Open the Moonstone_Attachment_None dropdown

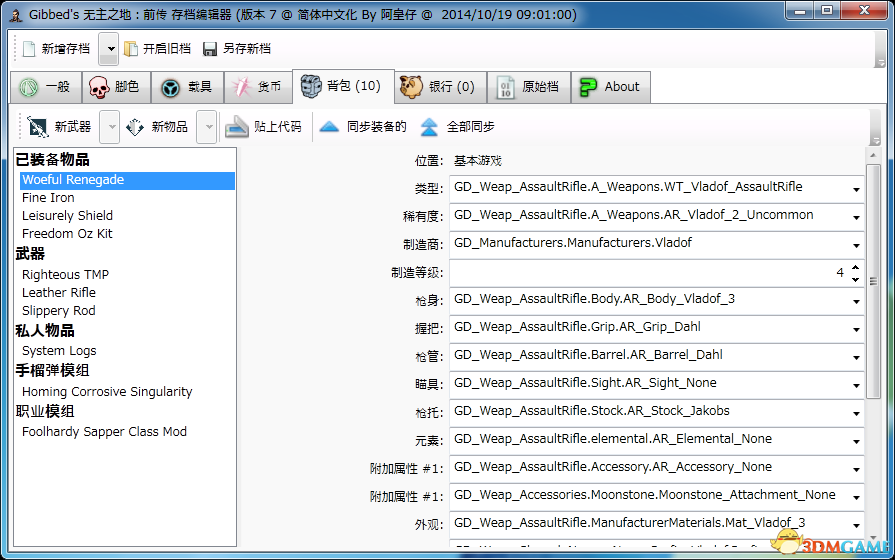point(856,497)
